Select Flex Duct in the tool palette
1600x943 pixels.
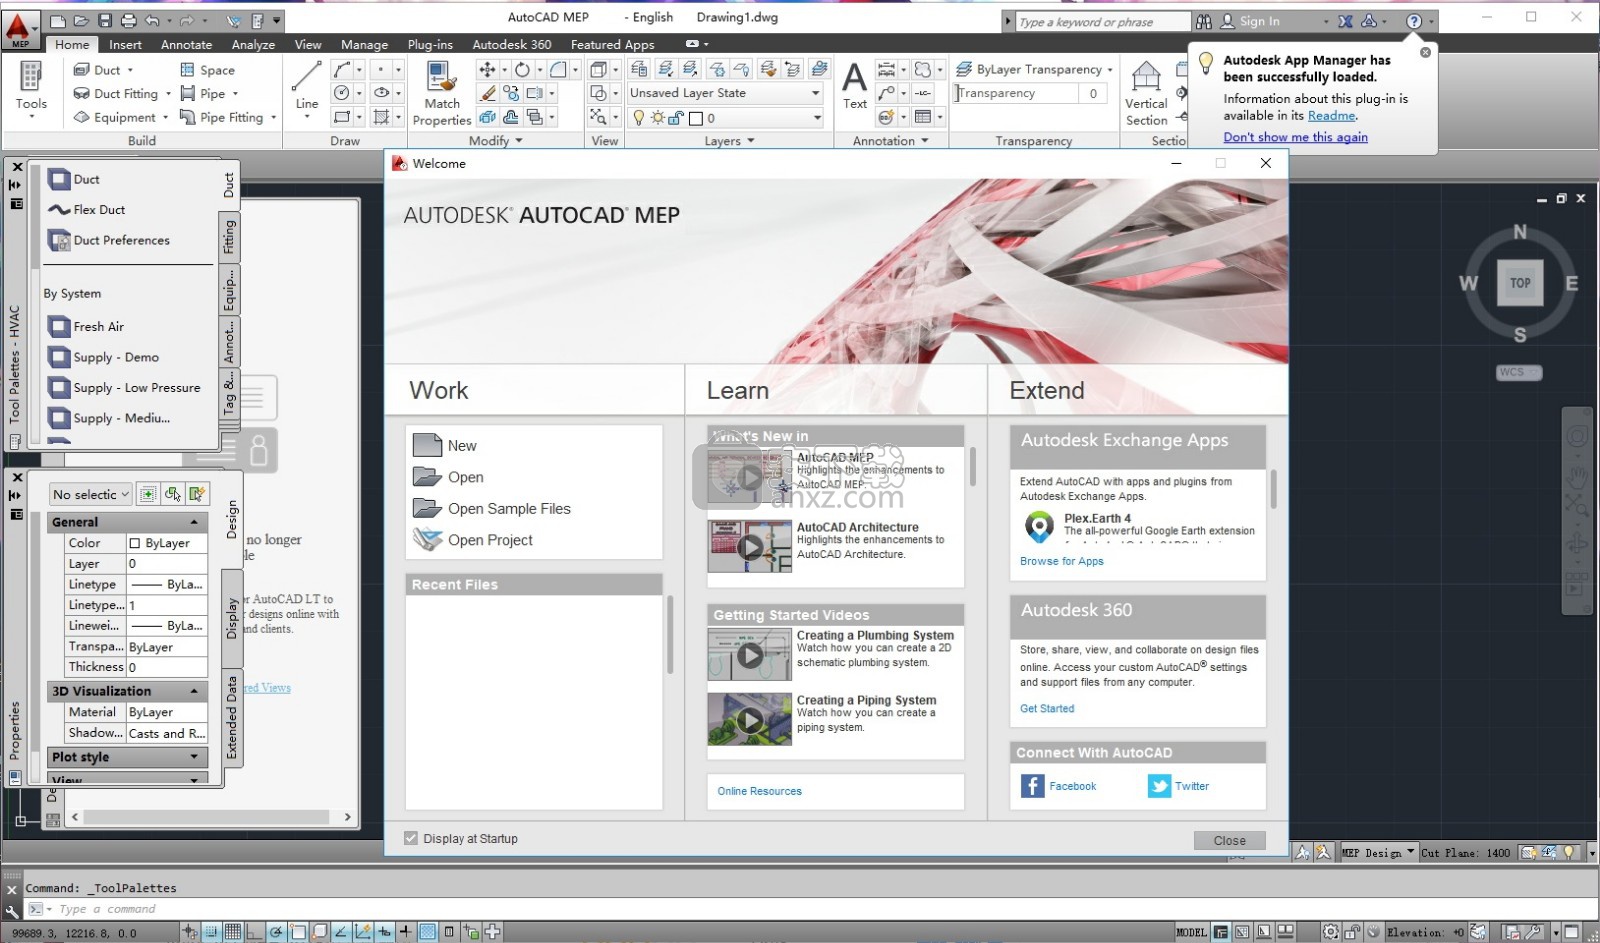click(x=86, y=210)
